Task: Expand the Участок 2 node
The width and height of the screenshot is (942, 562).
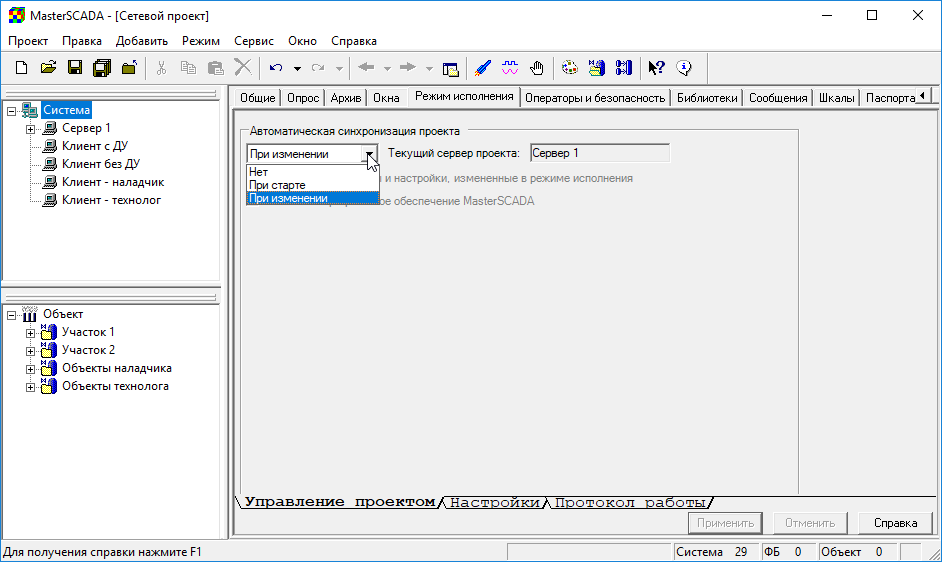Action: point(30,351)
